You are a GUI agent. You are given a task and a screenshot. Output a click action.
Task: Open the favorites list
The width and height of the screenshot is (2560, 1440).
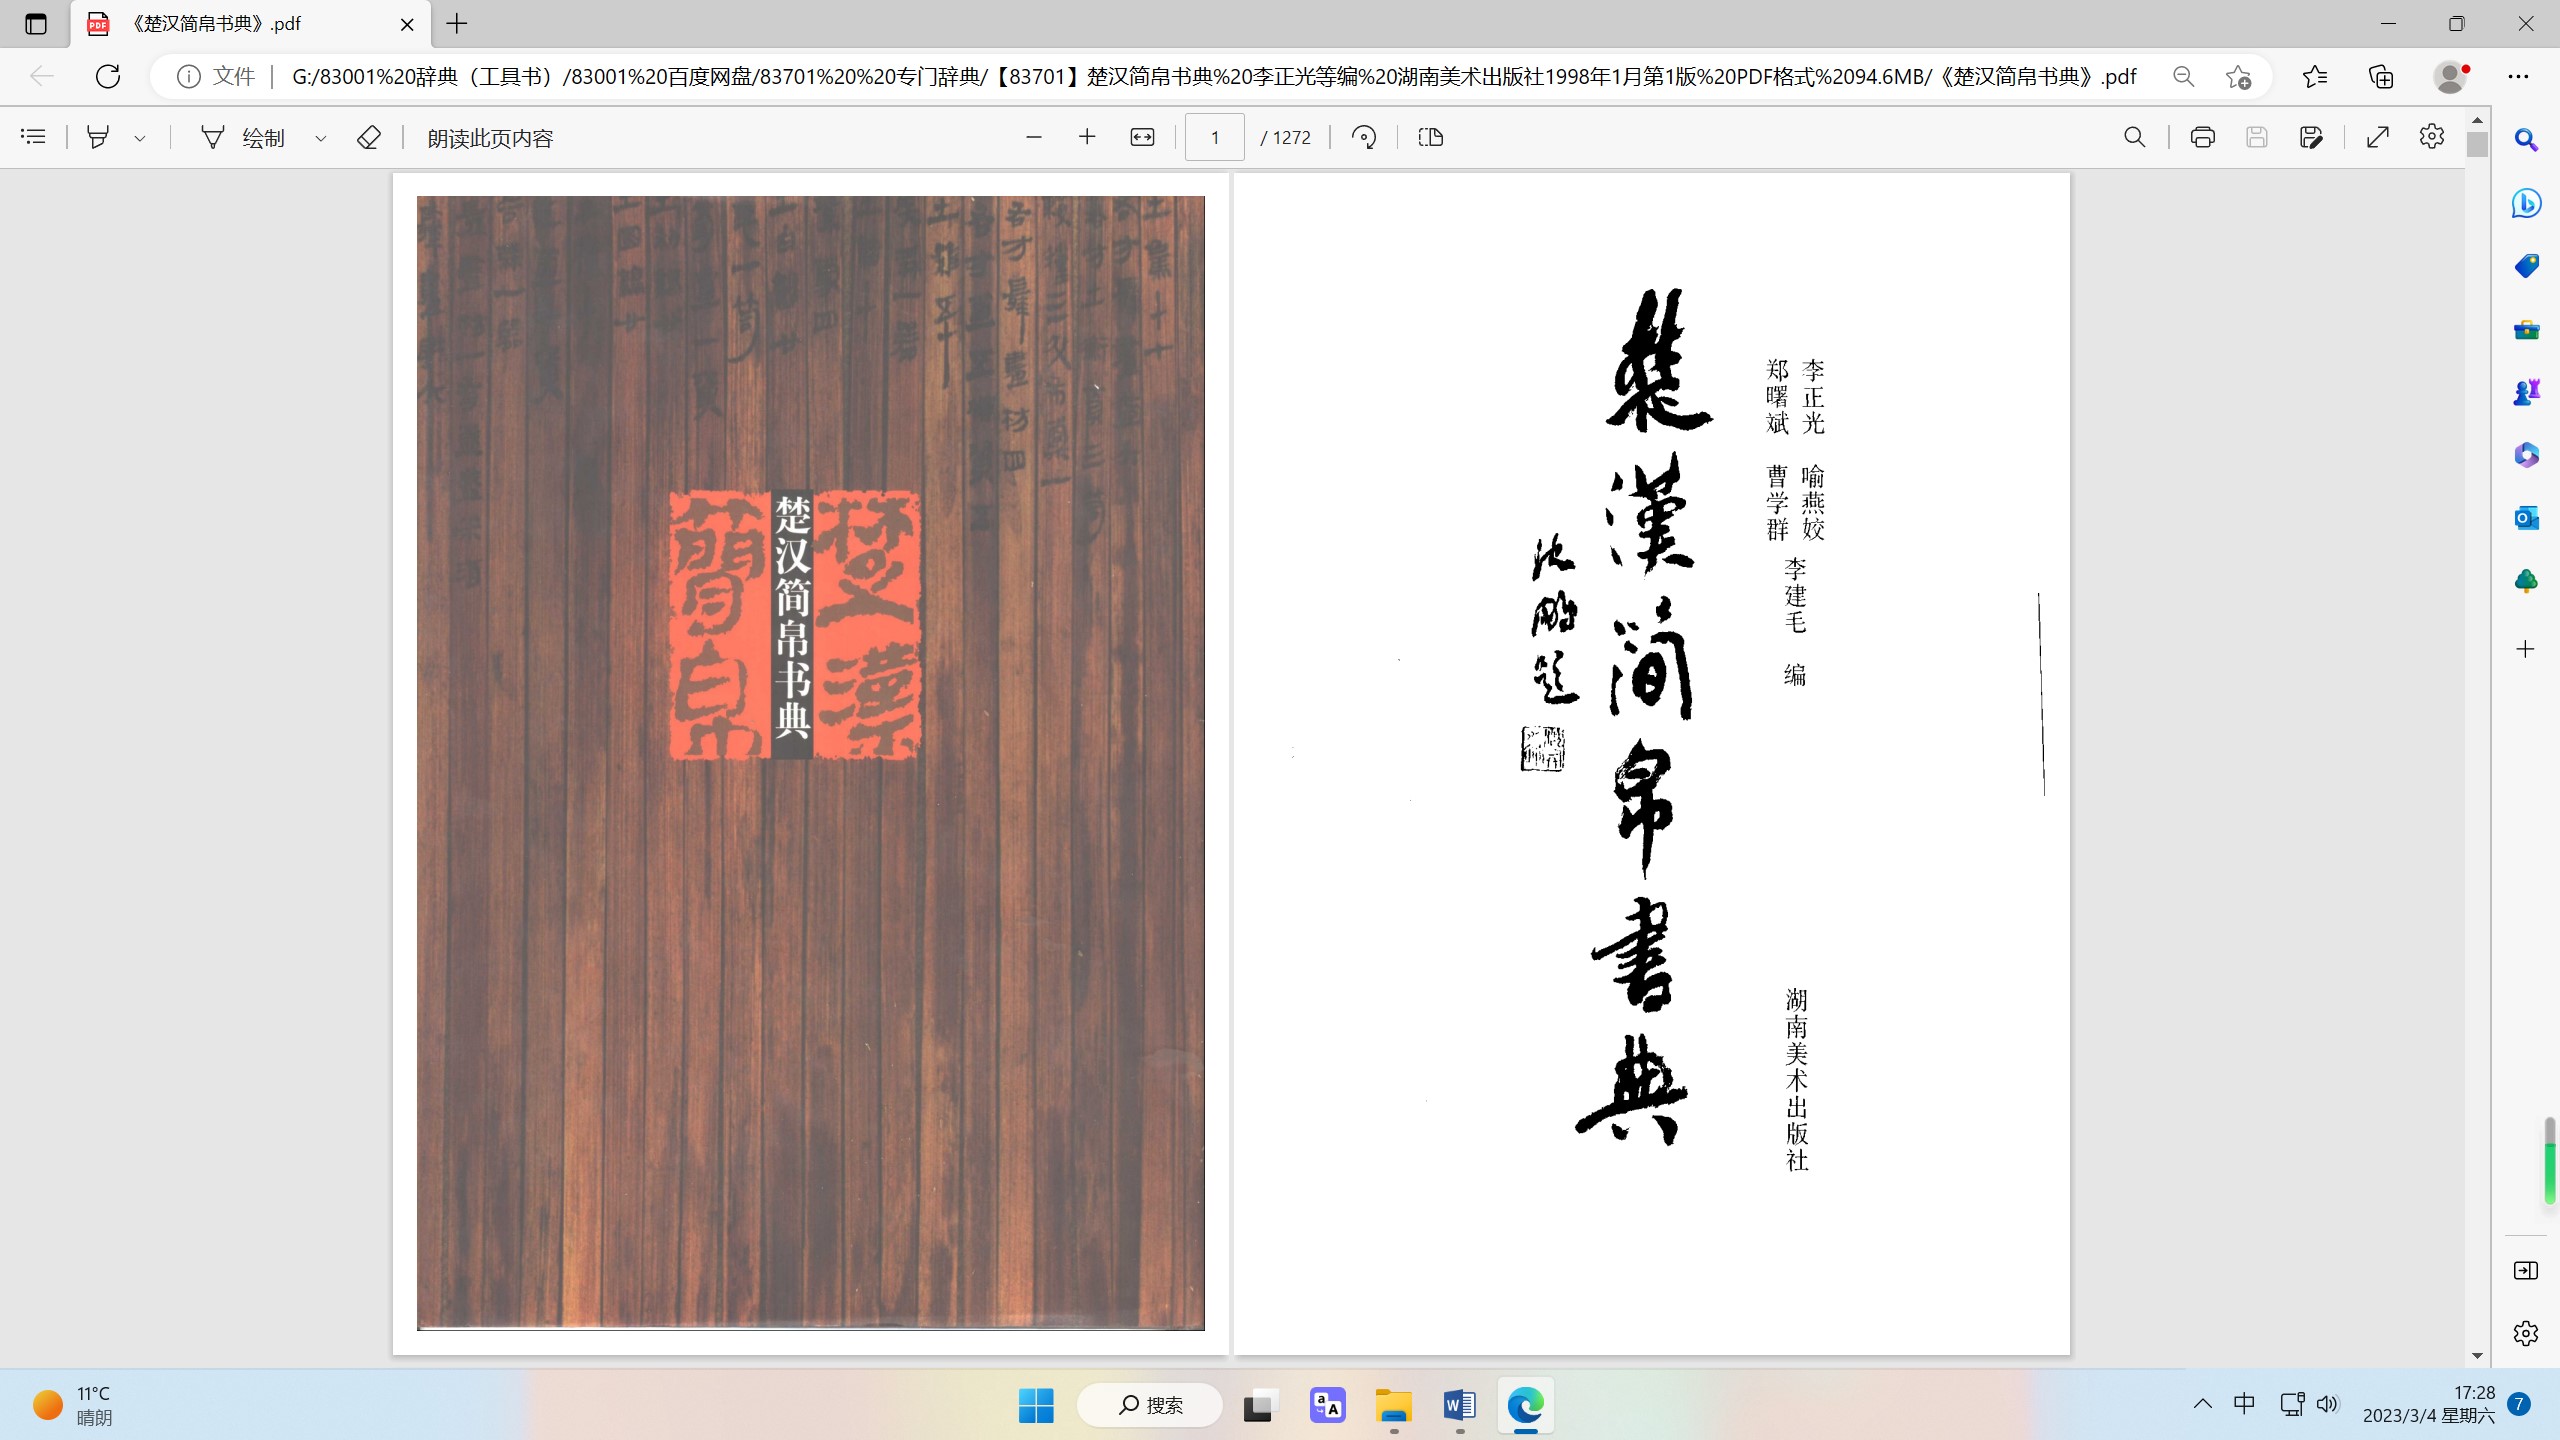click(2314, 77)
